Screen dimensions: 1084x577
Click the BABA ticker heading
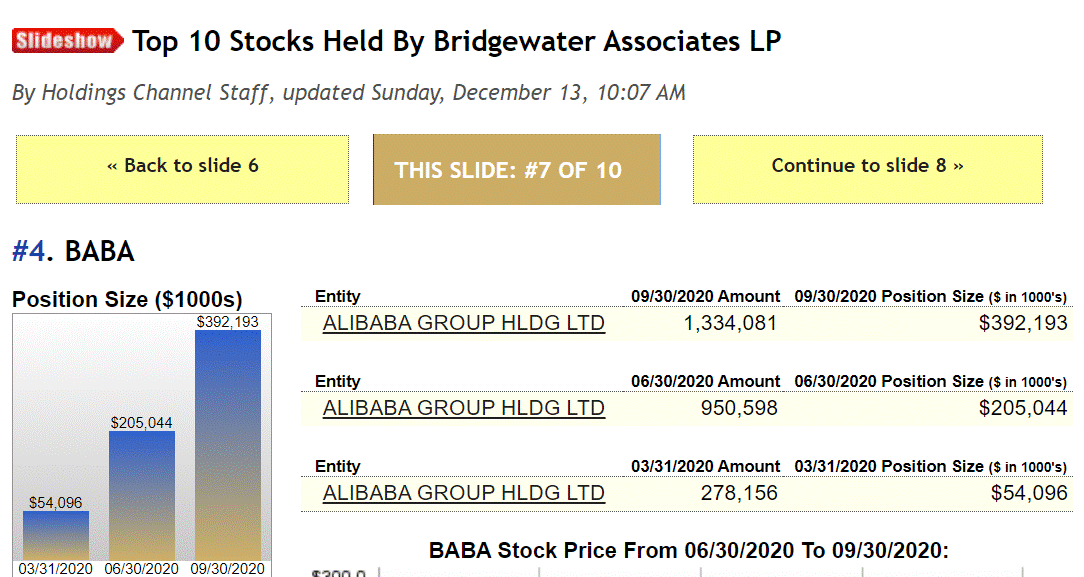point(99,251)
